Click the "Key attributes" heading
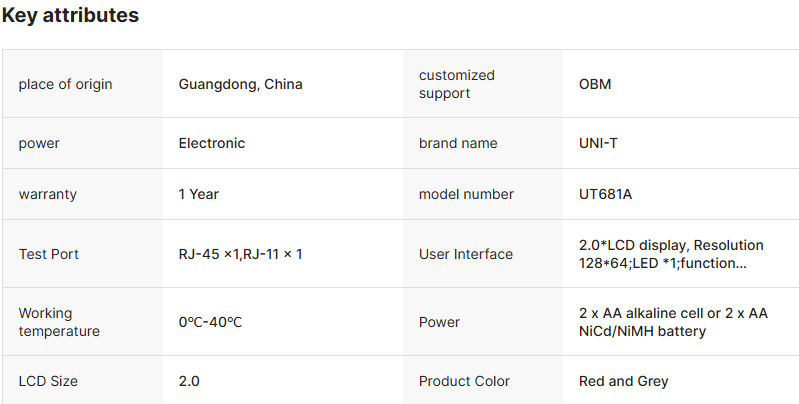 point(70,16)
